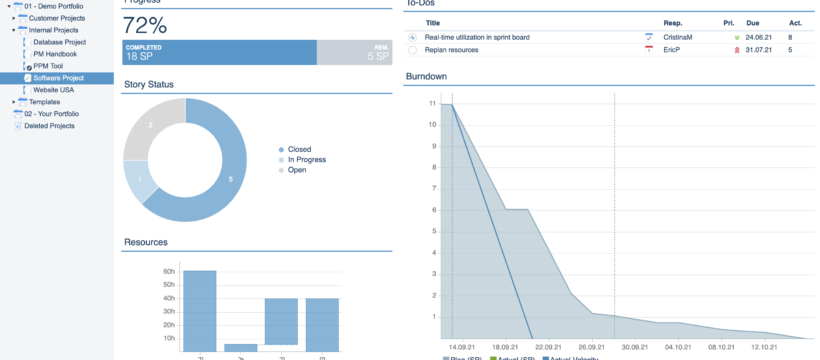
Task: Click the 01 - Demo Portfolio folder icon
Action: tap(18, 6)
